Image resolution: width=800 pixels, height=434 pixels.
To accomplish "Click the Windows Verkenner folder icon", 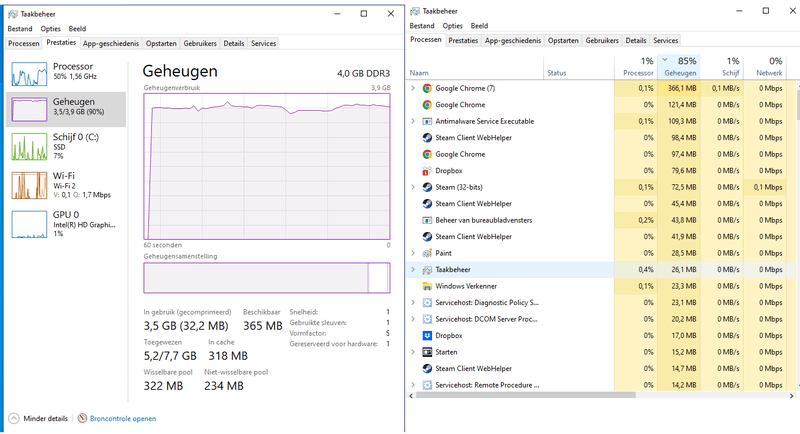I will [x=427, y=286].
